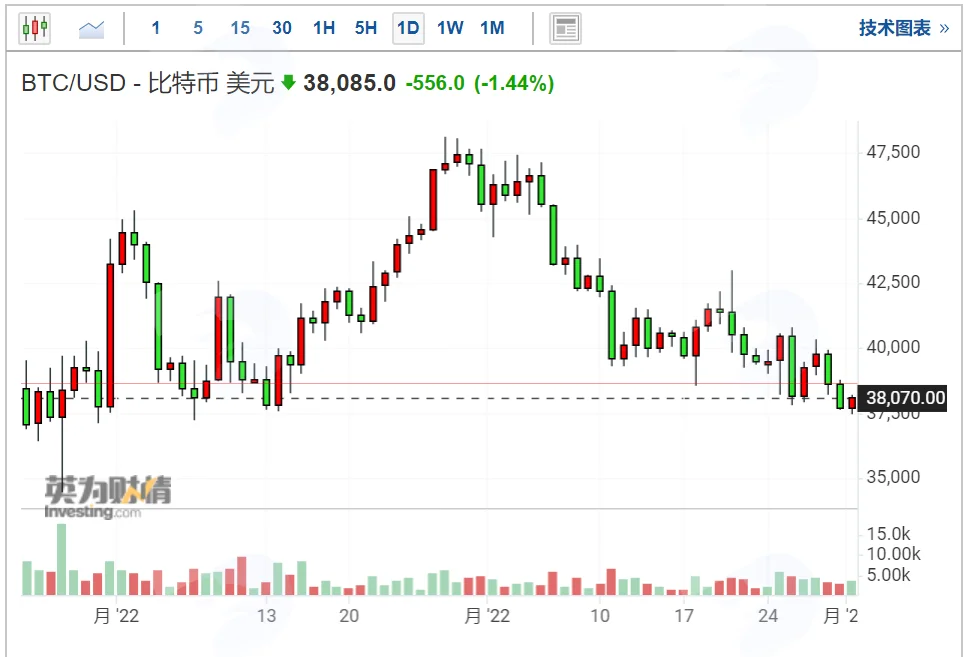Viewport: 967px width, 657px height.
Task: Select the 5 minute timeframe
Action: (x=198, y=28)
